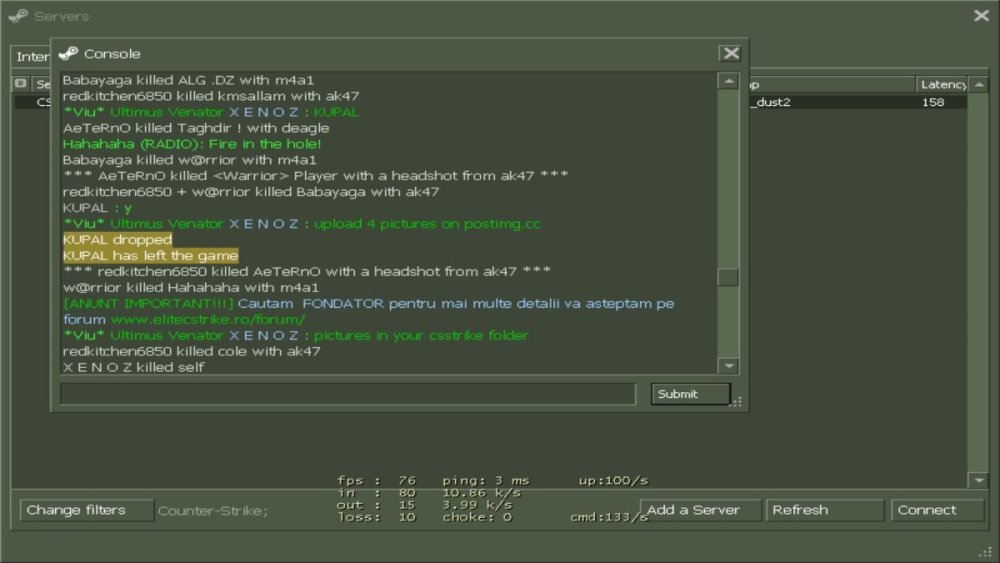Click Add a Server button
The height and width of the screenshot is (563, 1000).
700,510
